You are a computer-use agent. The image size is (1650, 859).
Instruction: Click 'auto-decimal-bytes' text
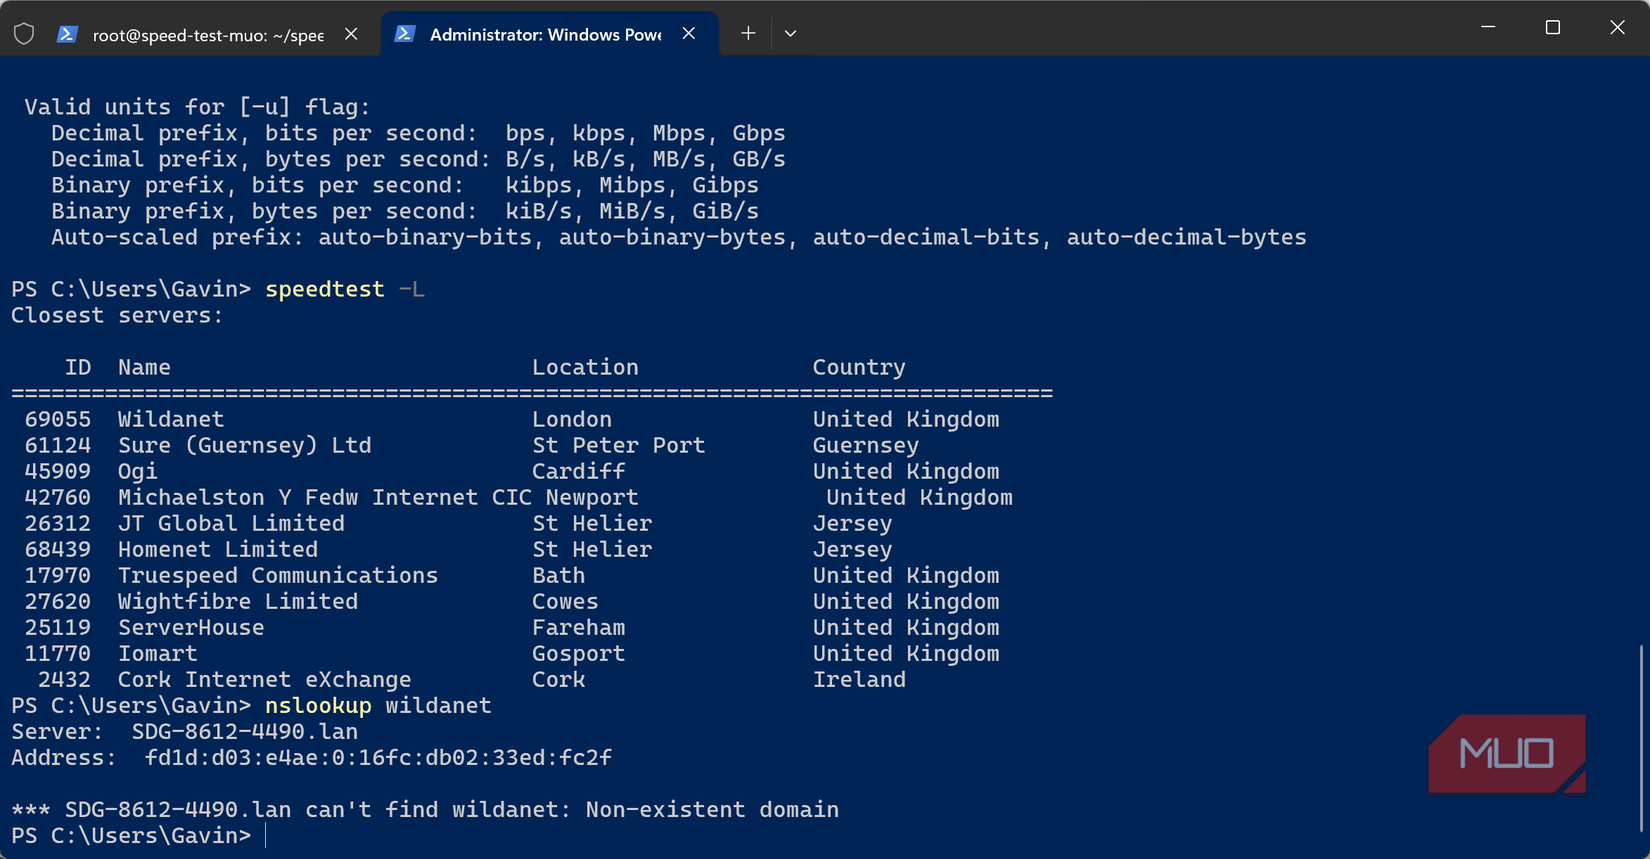(1186, 237)
